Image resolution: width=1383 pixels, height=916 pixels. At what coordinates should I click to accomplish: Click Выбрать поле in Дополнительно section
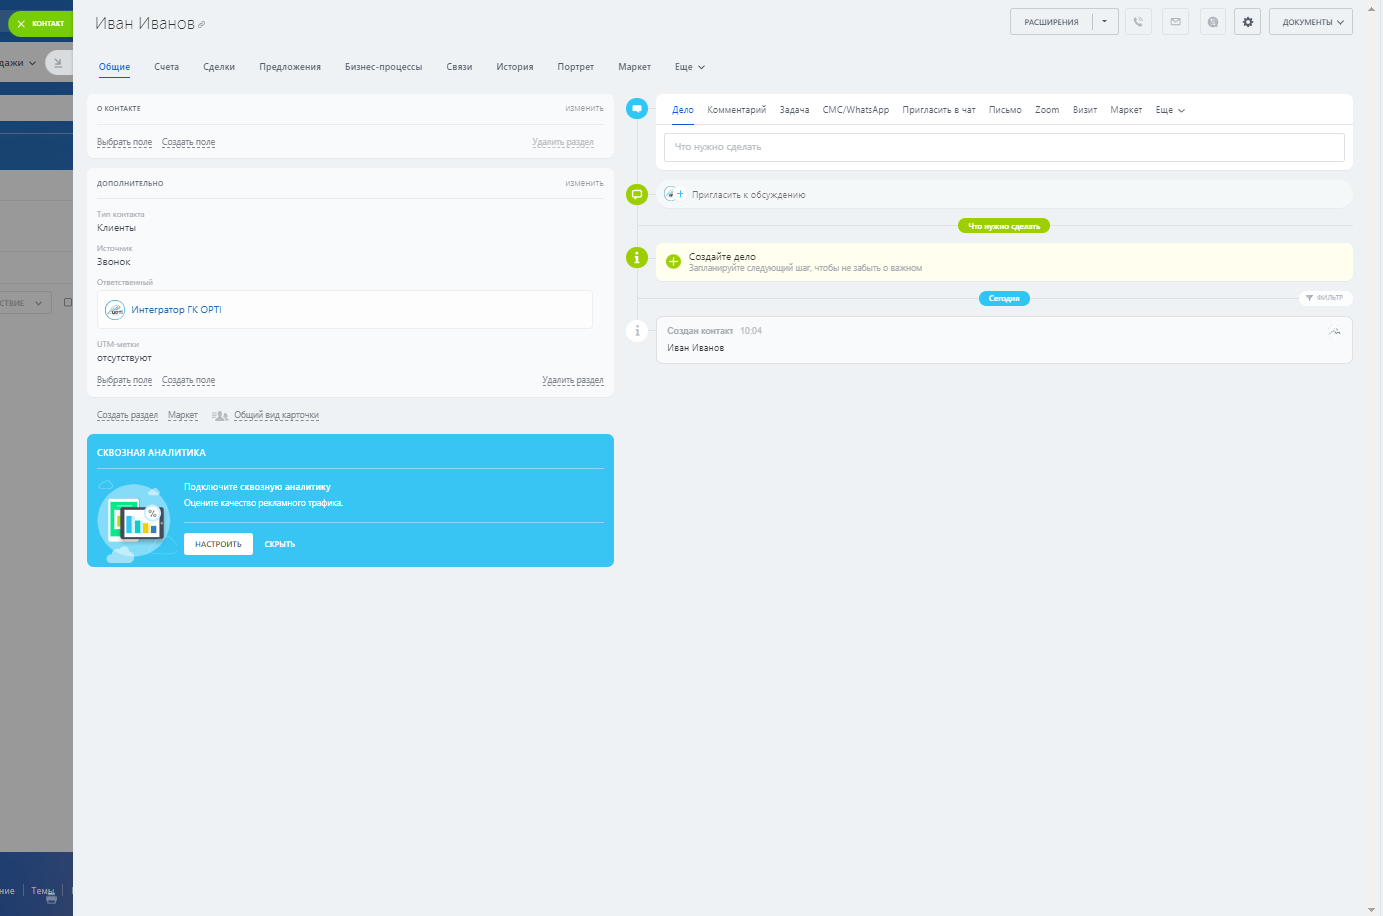click(124, 380)
